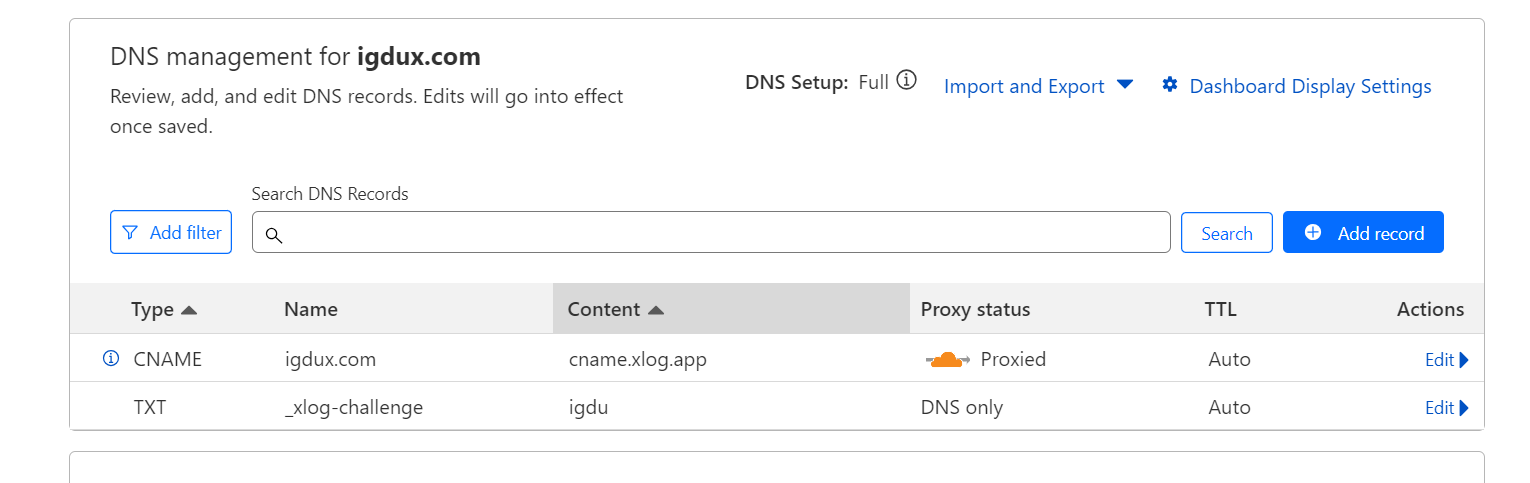1530x483 pixels.
Task: Expand Edit arrow for TXT record
Action: (x=1464, y=408)
